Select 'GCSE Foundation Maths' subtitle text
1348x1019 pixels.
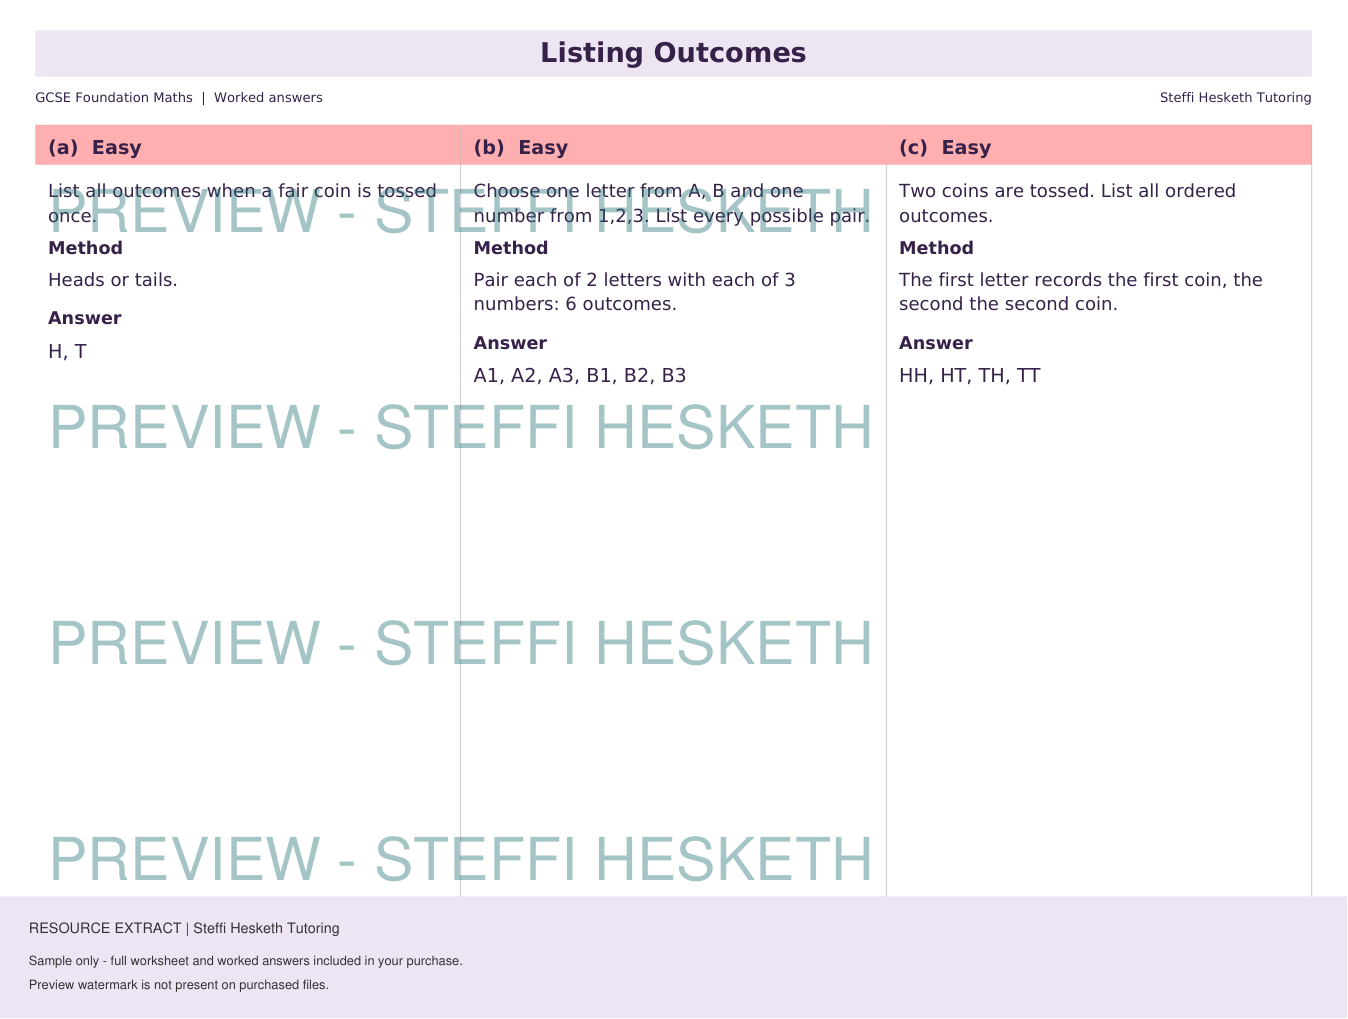114,98
